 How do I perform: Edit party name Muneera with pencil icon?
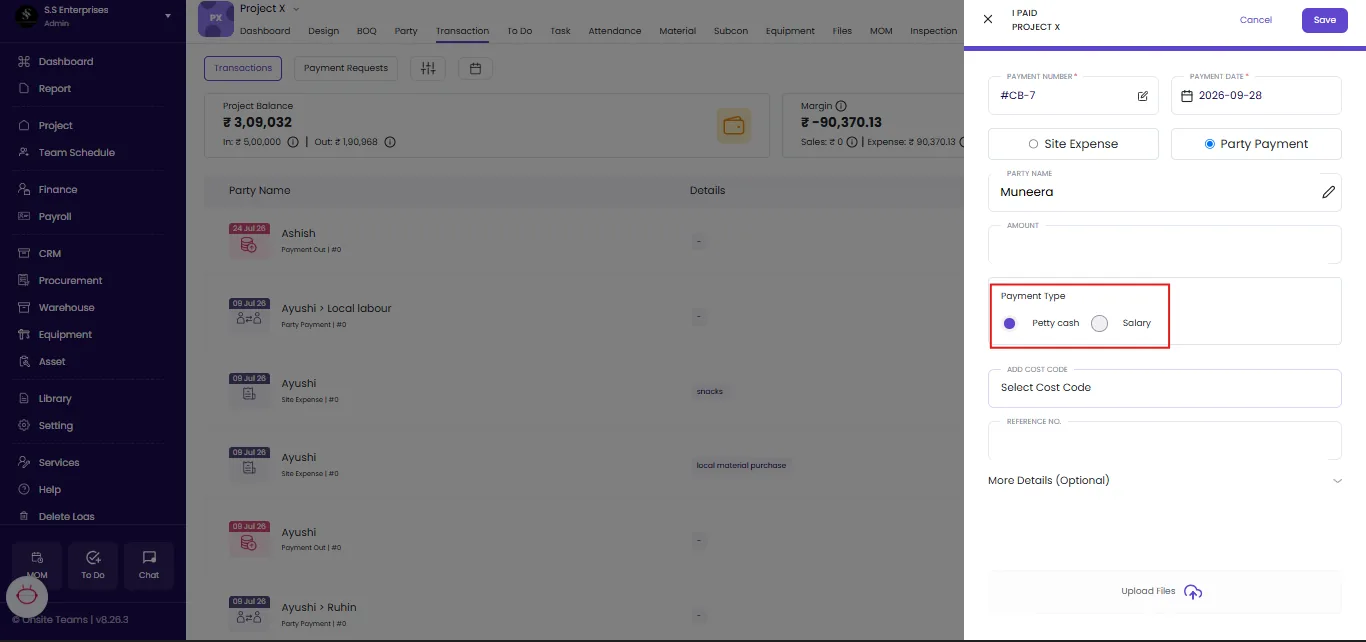[1328, 192]
